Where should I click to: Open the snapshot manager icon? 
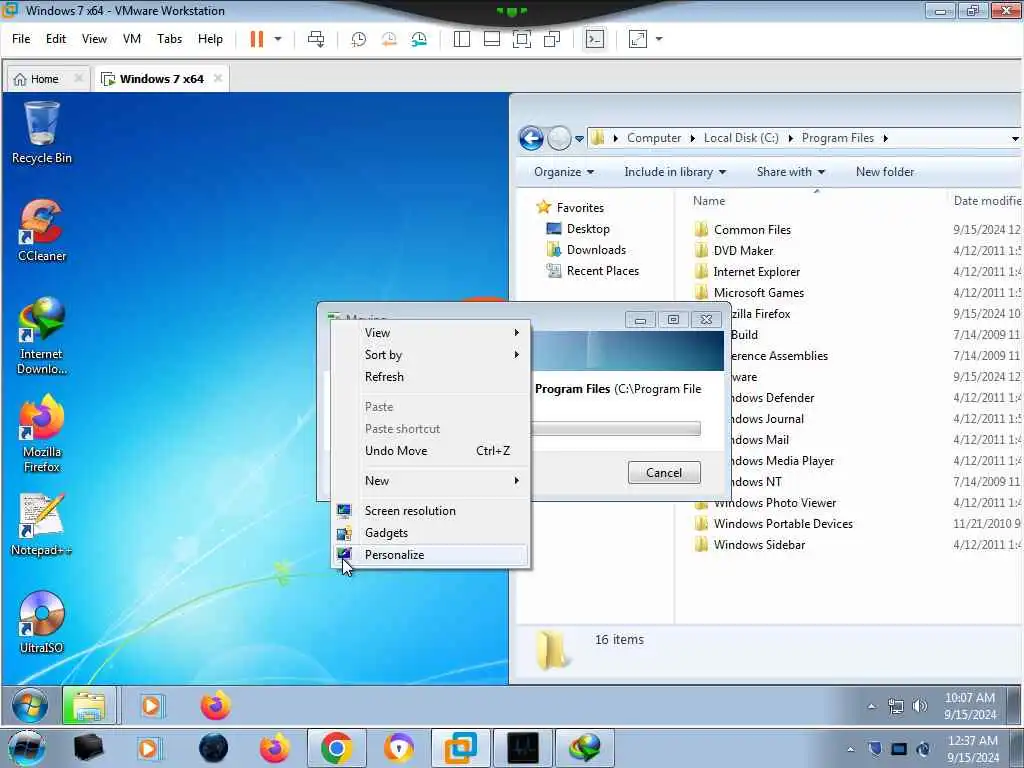tap(419, 39)
